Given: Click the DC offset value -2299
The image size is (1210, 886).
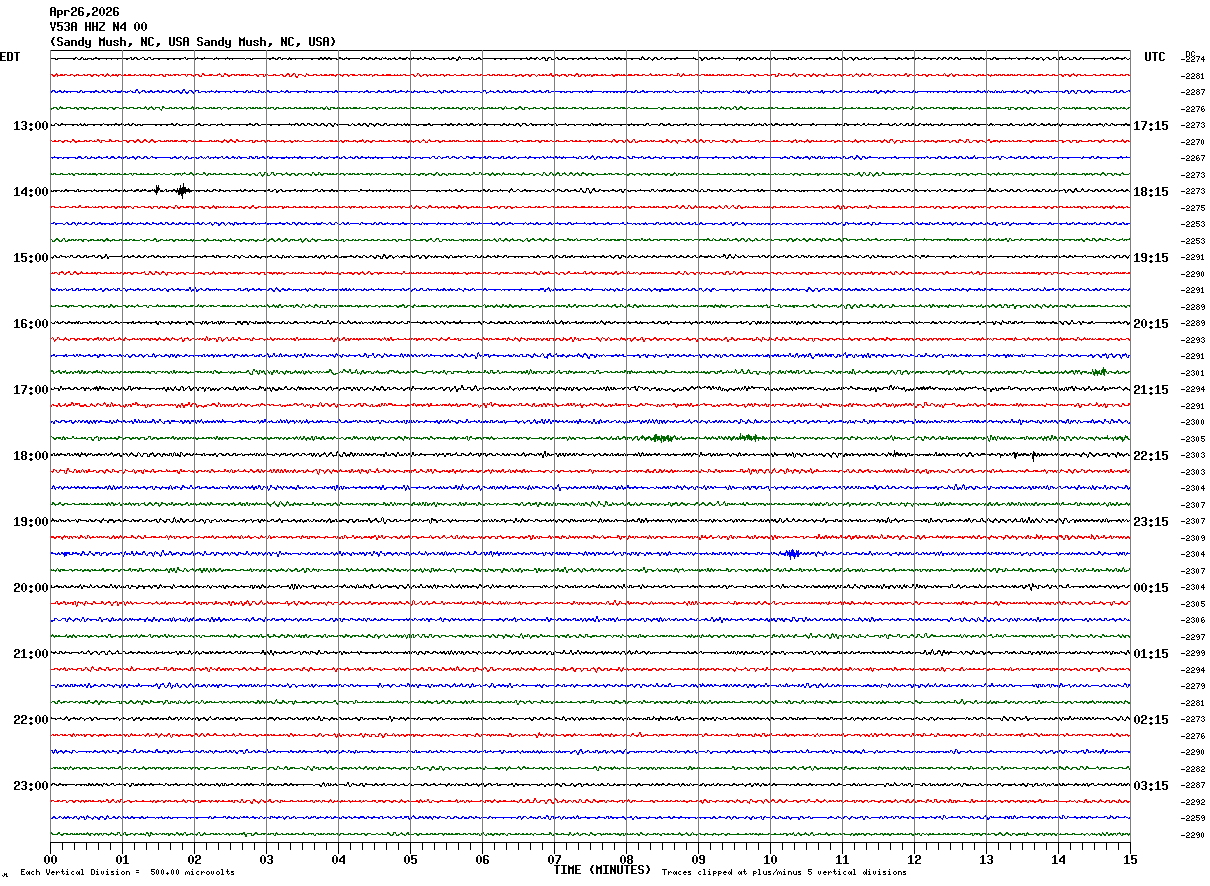Looking at the screenshot, I should click(1194, 653).
